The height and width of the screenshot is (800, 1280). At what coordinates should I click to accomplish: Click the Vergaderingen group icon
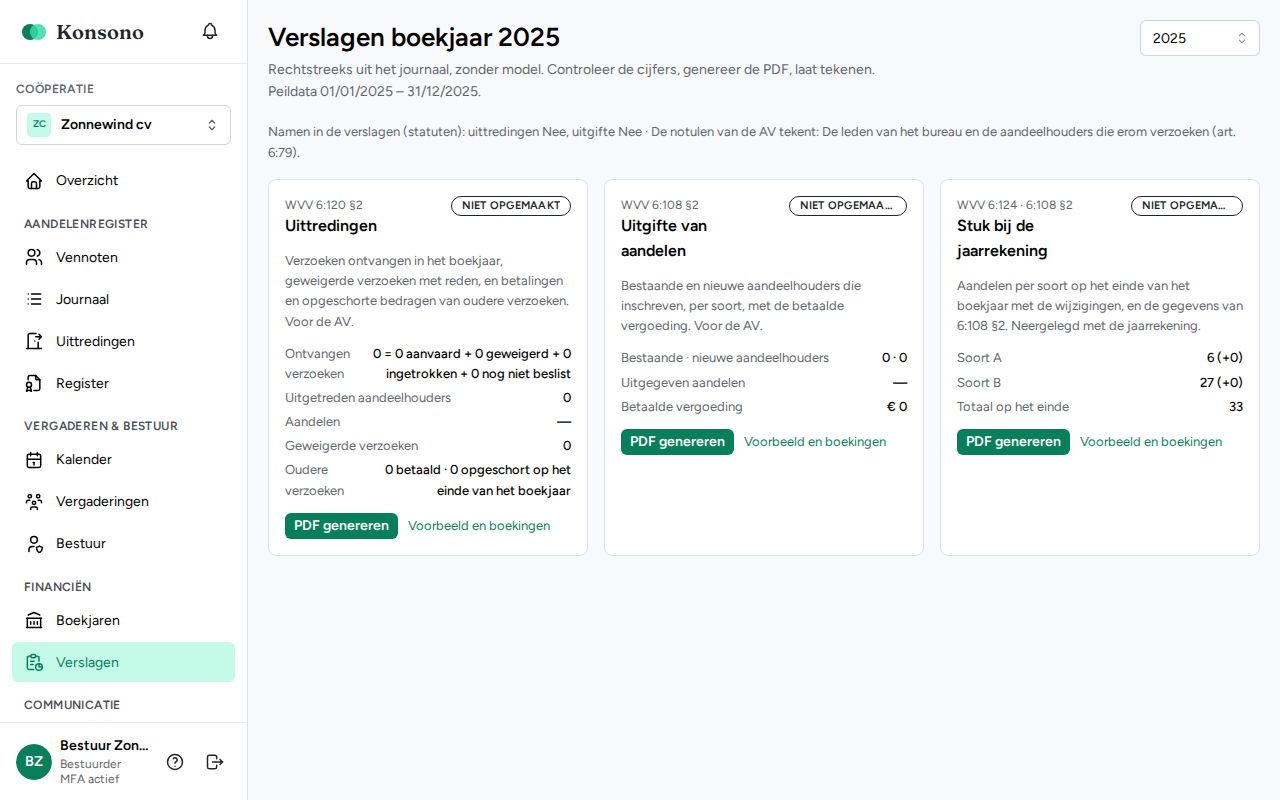[34, 502]
